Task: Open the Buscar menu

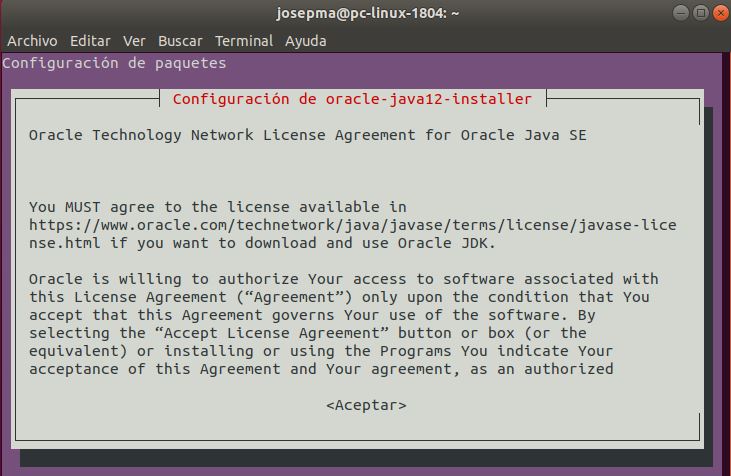Action: pos(180,41)
